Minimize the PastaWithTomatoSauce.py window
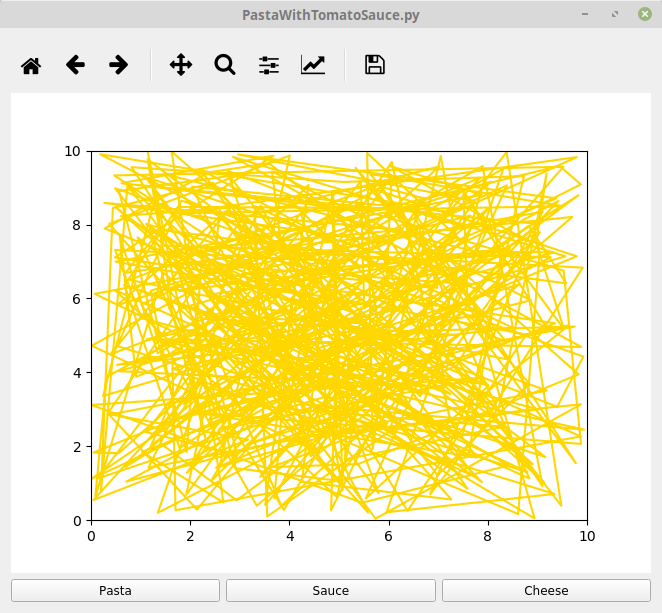The width and height of the screenshot is (662, 613). [585, 14]
